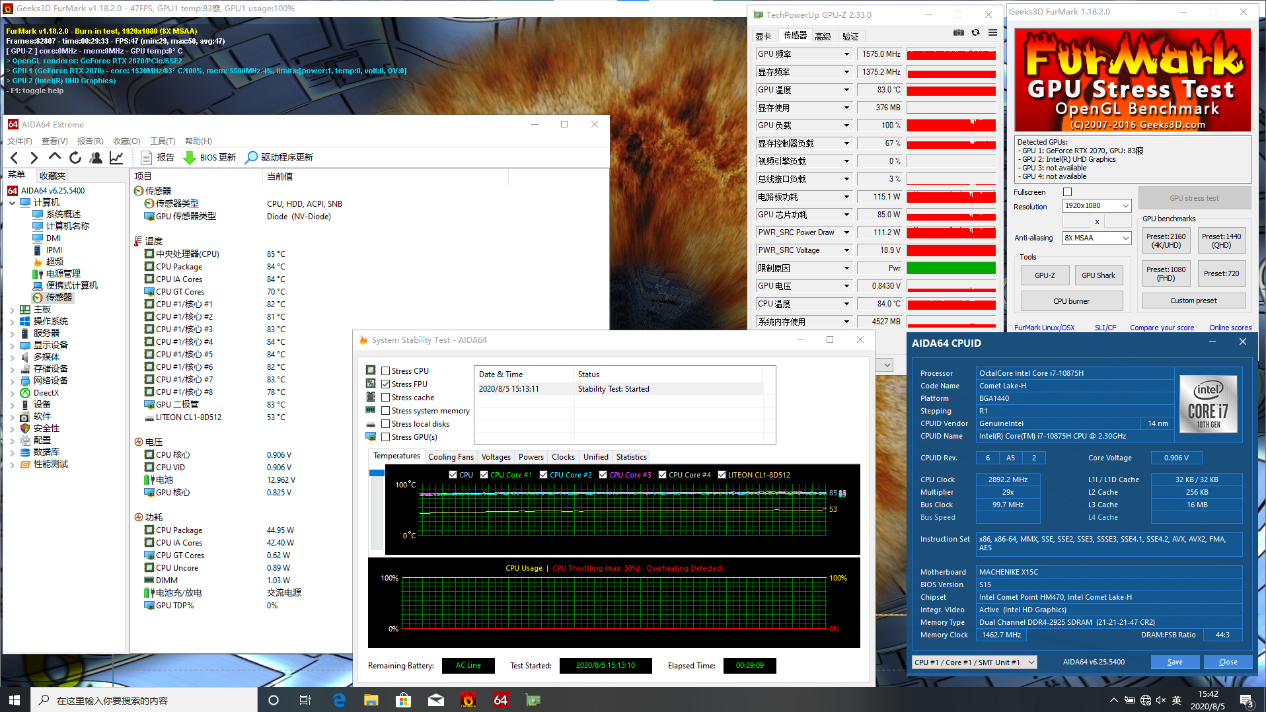
Task: Switch to Cooling Fans tab
Action: [x=451, y=457]
